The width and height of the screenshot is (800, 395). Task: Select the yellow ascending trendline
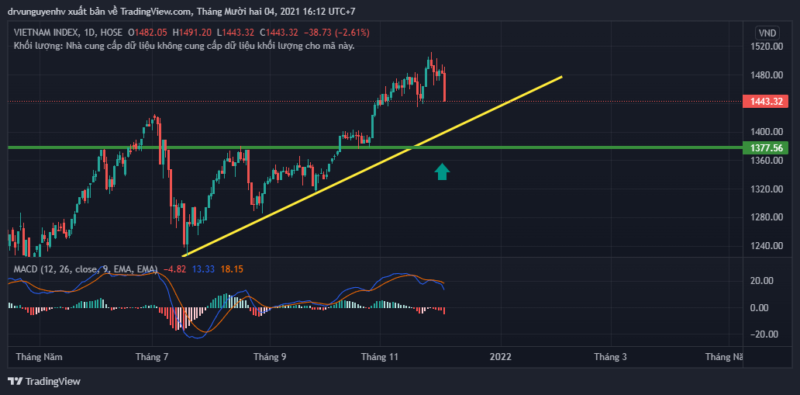pyautogui.click(x=372, y=166)
